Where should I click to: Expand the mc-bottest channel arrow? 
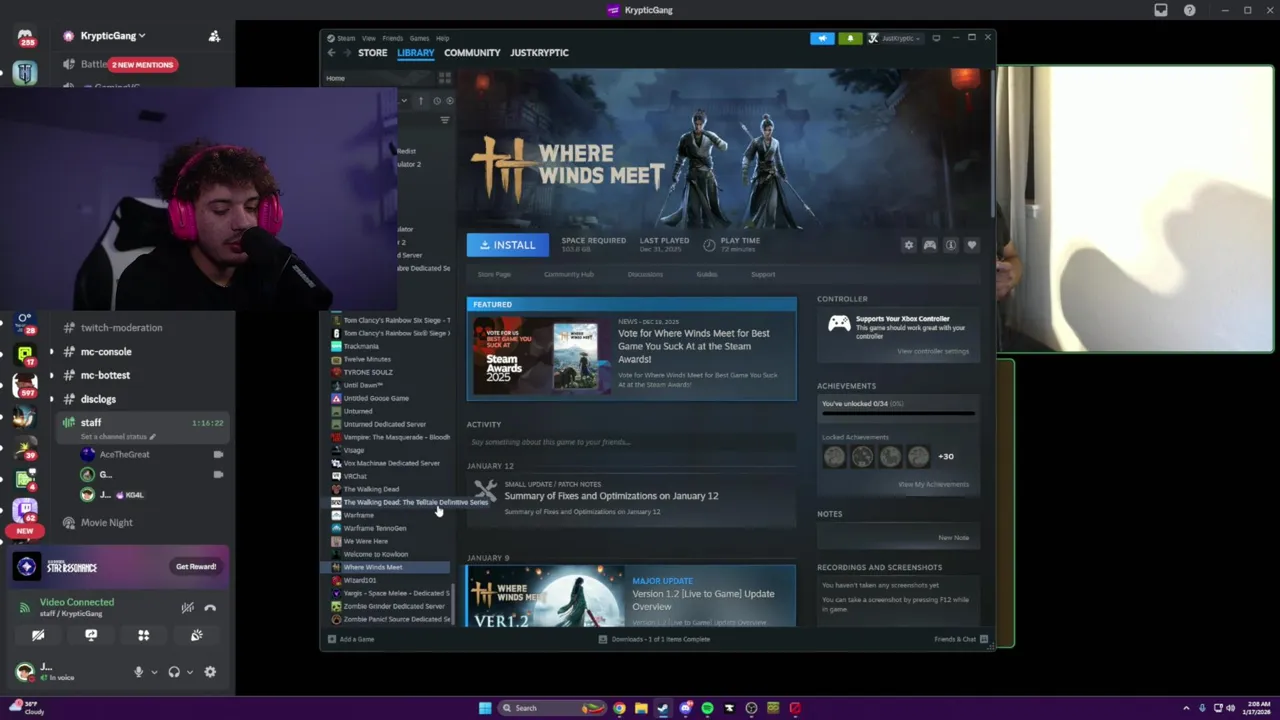51,375
